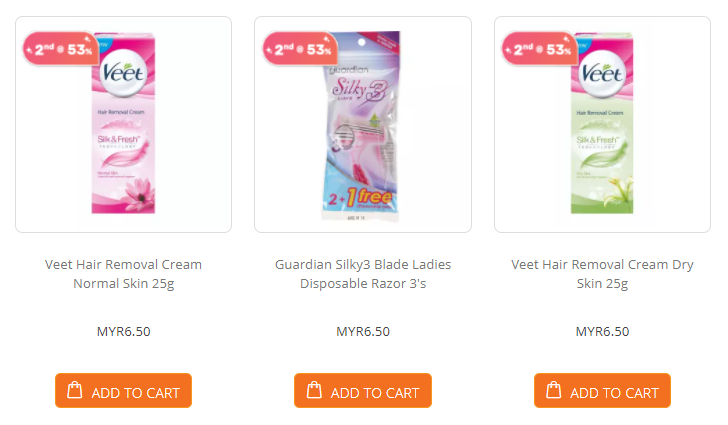The width and height of the screenshot is (728, 425).
Task: View the green Veet Dry Skin product image
Action: click(602, 123)
